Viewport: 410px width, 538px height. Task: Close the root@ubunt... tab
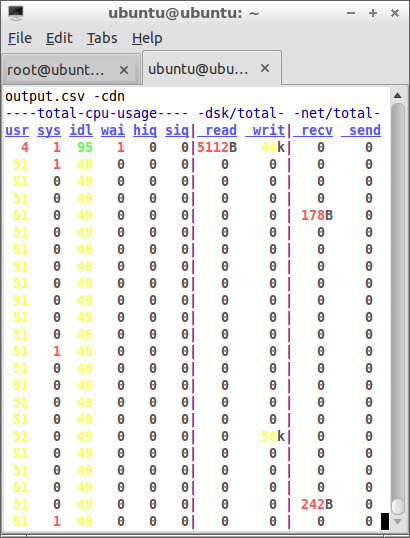(124, 70)
